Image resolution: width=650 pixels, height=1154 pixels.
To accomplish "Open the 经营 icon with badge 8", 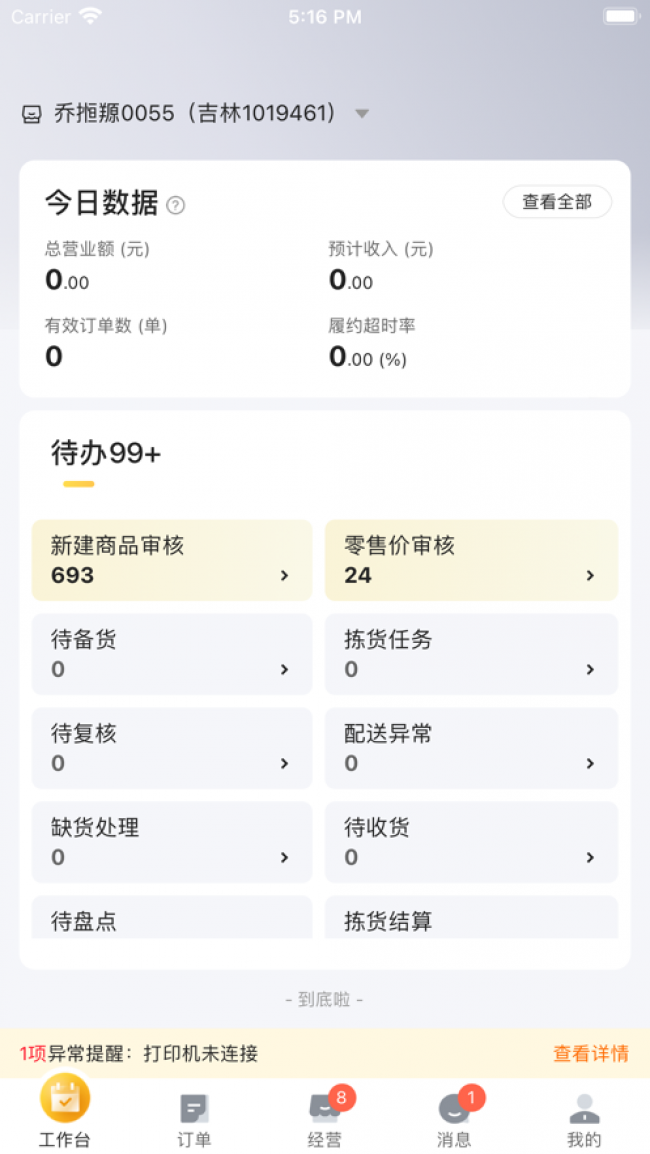I will [x=324, y=1108].
